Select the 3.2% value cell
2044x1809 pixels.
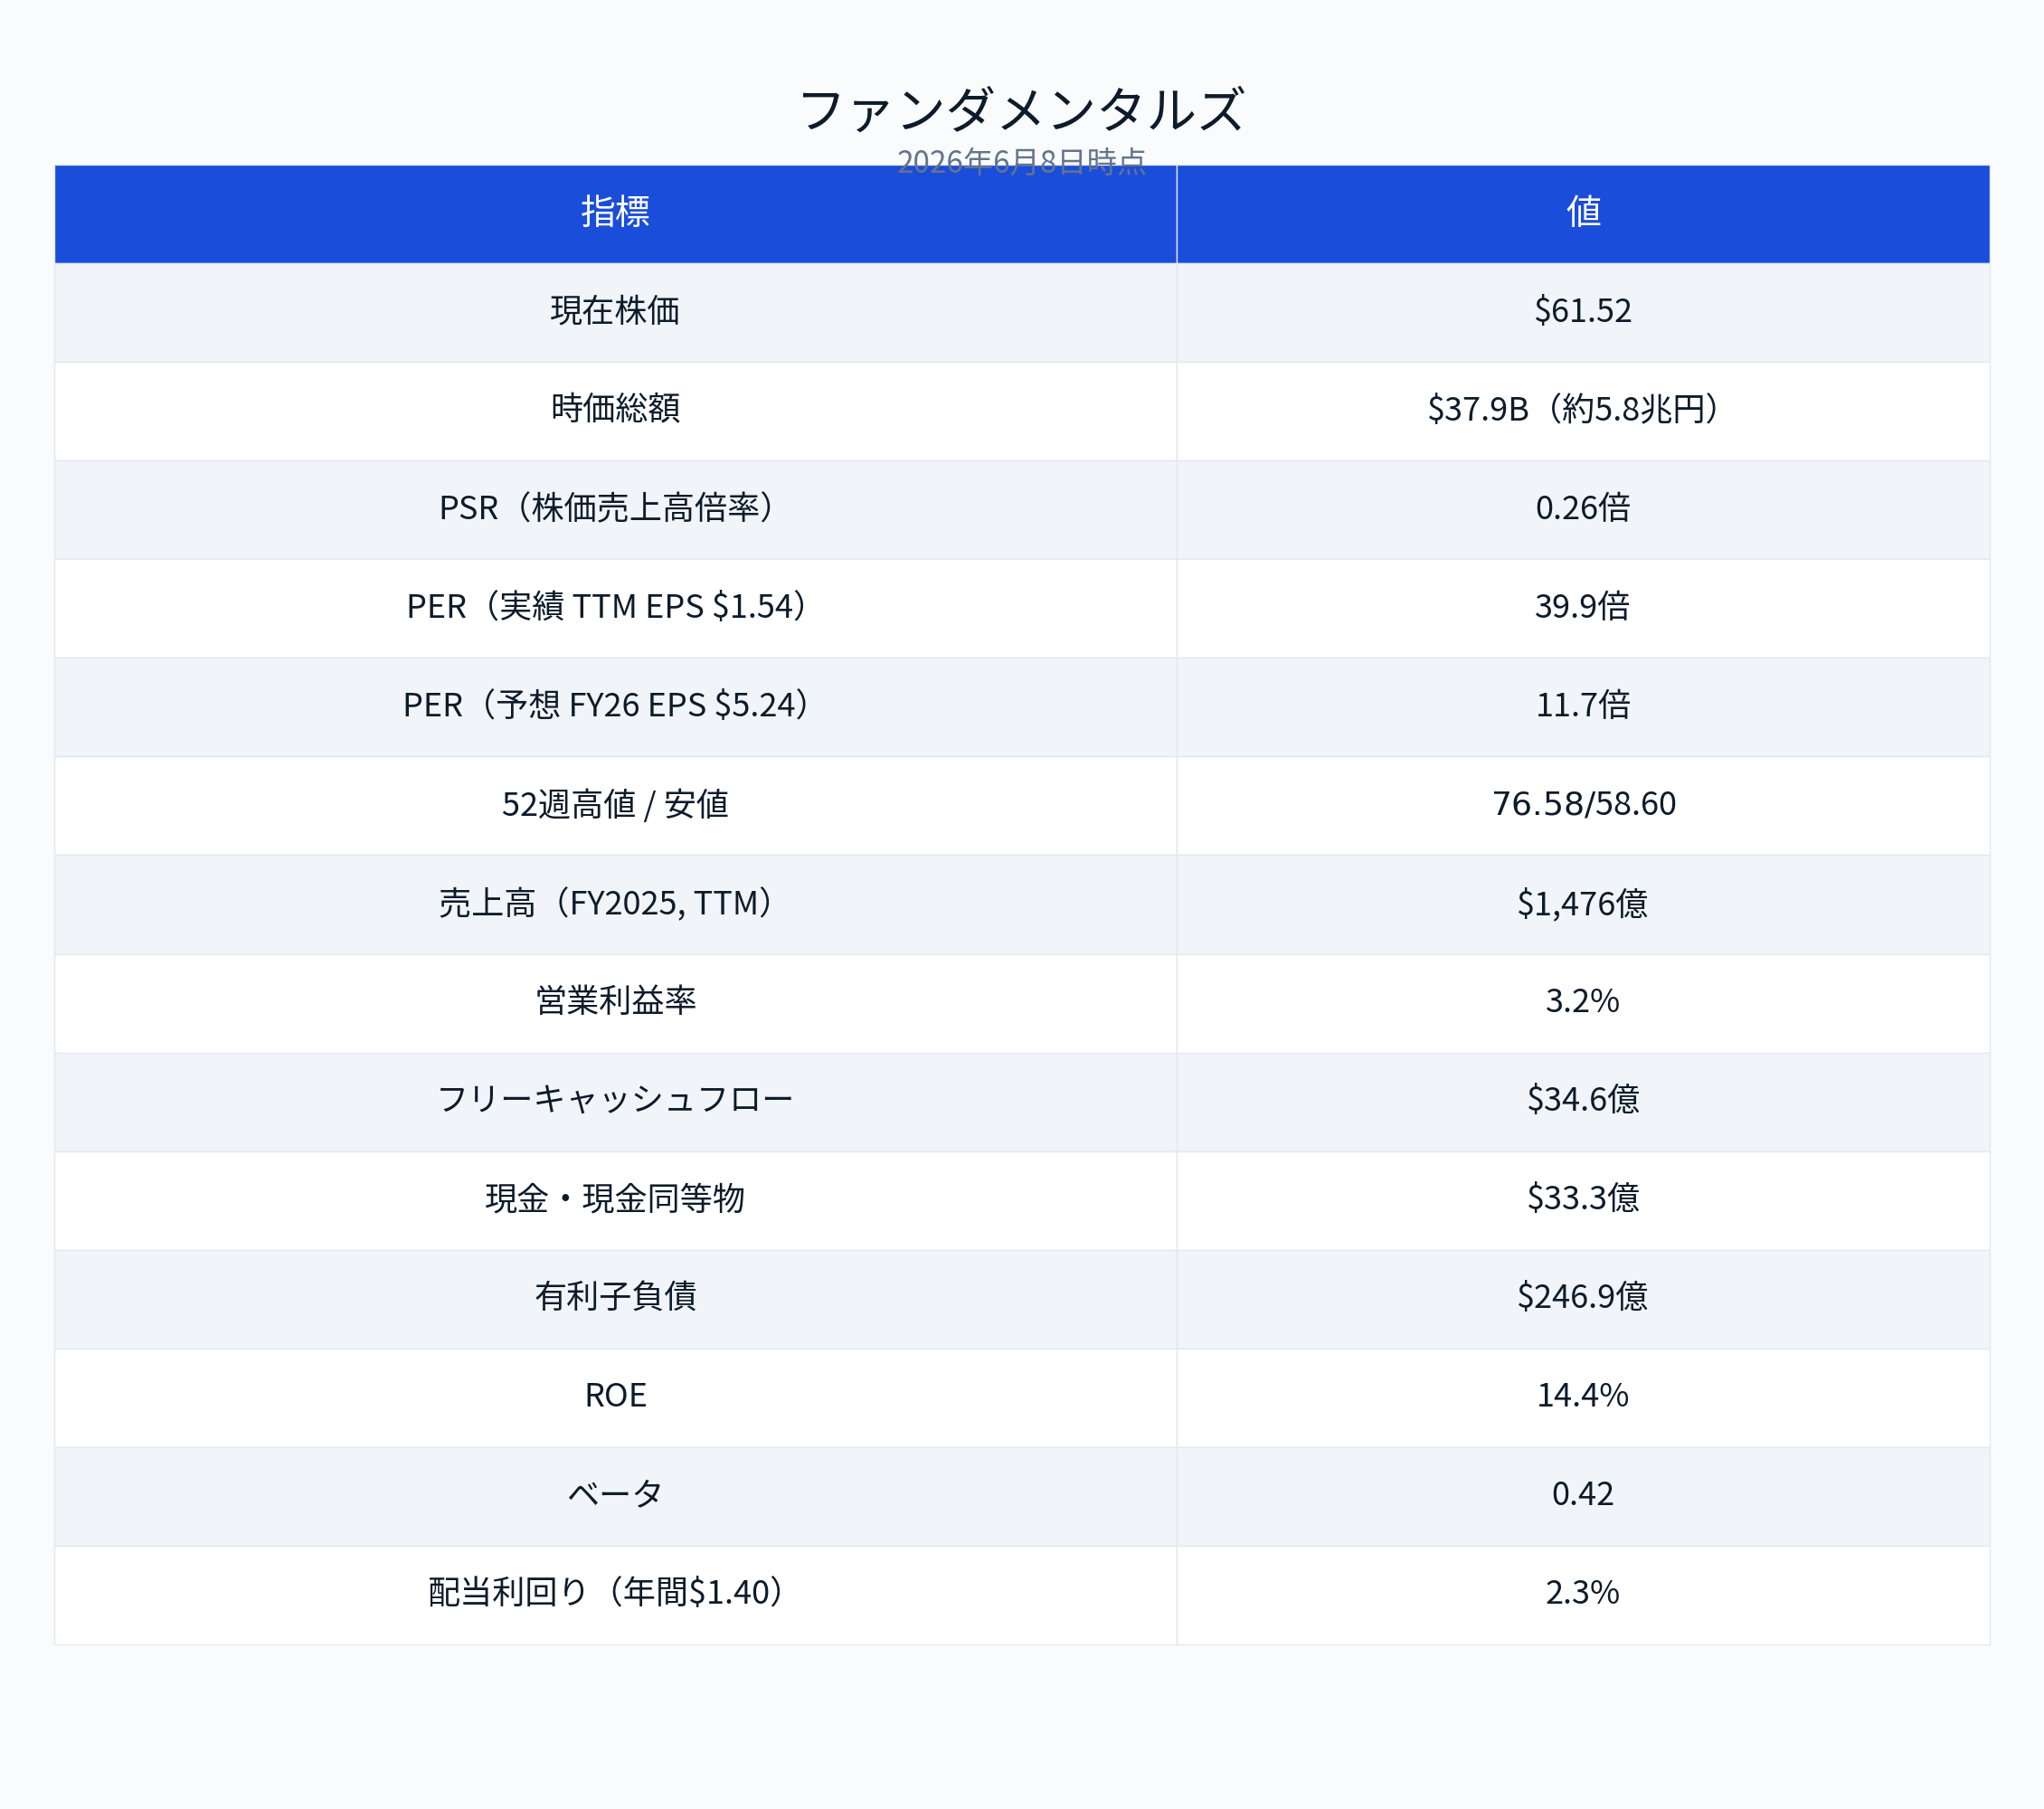(1583, 1002)
